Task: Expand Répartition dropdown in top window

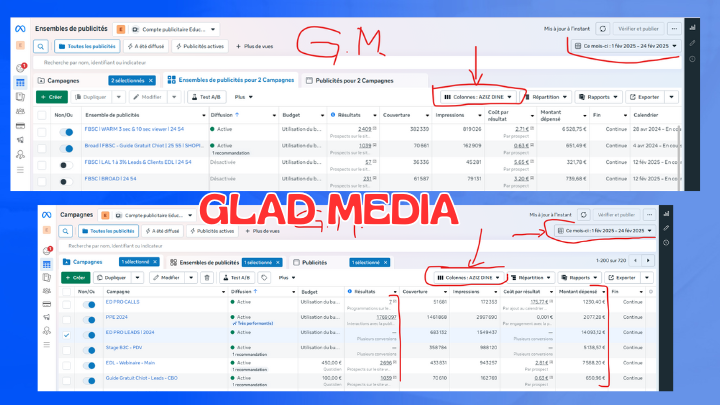Action: coord(546,97)
